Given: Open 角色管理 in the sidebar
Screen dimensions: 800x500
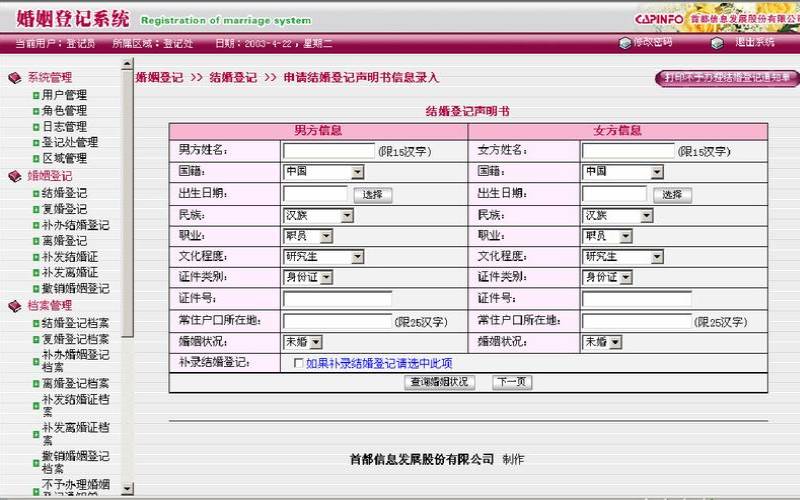Looking at the screenshot, I should point(64,111).
